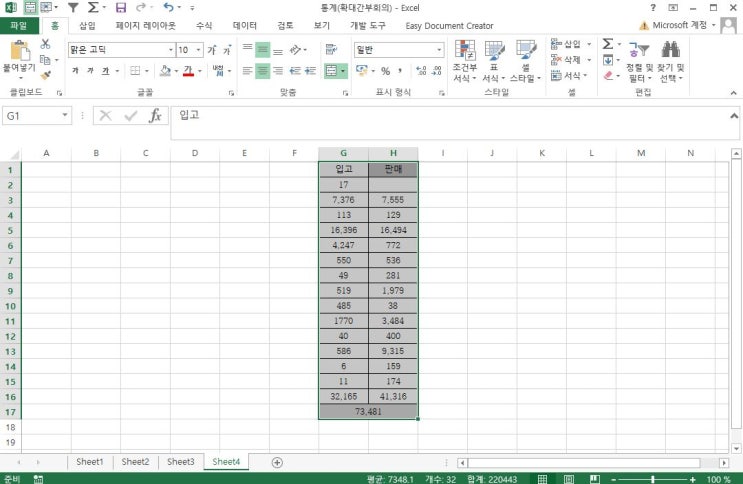743x484 pixels.
Task: Click the Increase Decimal icon
Action: pos(421,71)
